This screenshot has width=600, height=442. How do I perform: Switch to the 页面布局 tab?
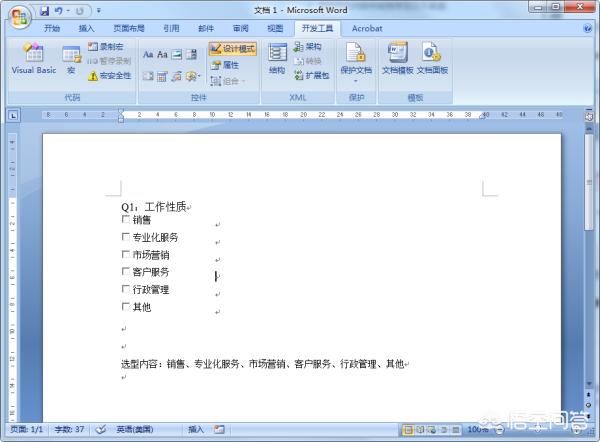point(128,29)
